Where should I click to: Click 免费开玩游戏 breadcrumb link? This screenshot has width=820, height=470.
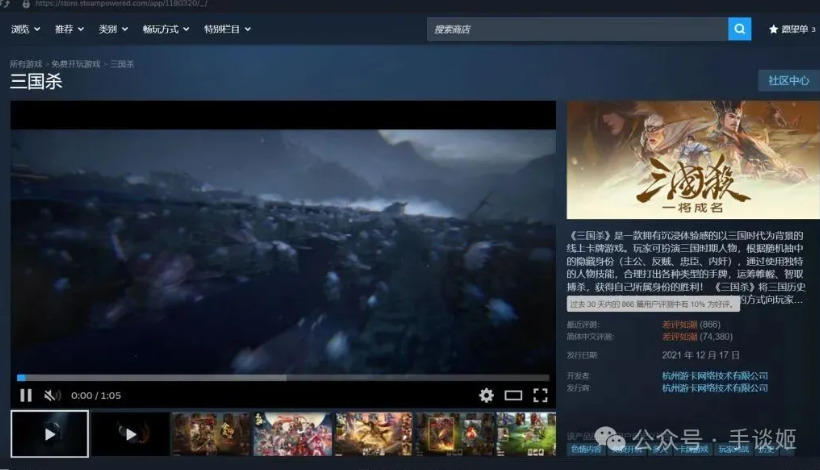[x=76, y=64]
